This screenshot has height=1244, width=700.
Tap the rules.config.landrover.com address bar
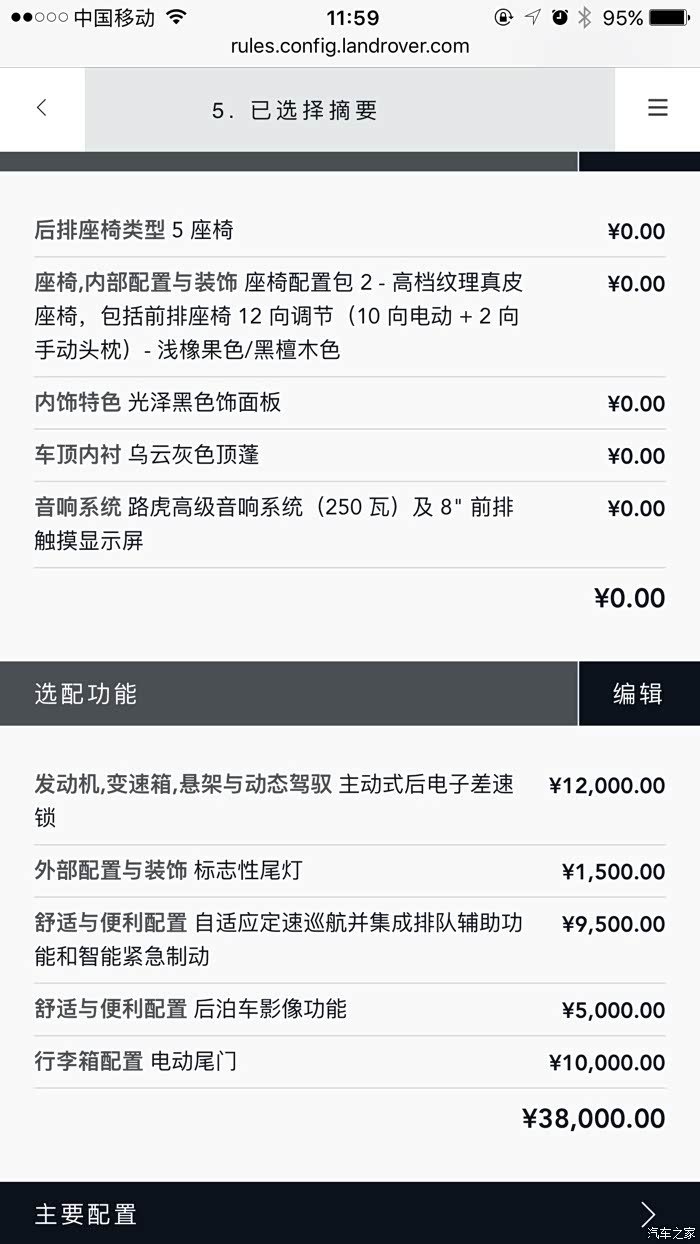[x=349, y=46]
